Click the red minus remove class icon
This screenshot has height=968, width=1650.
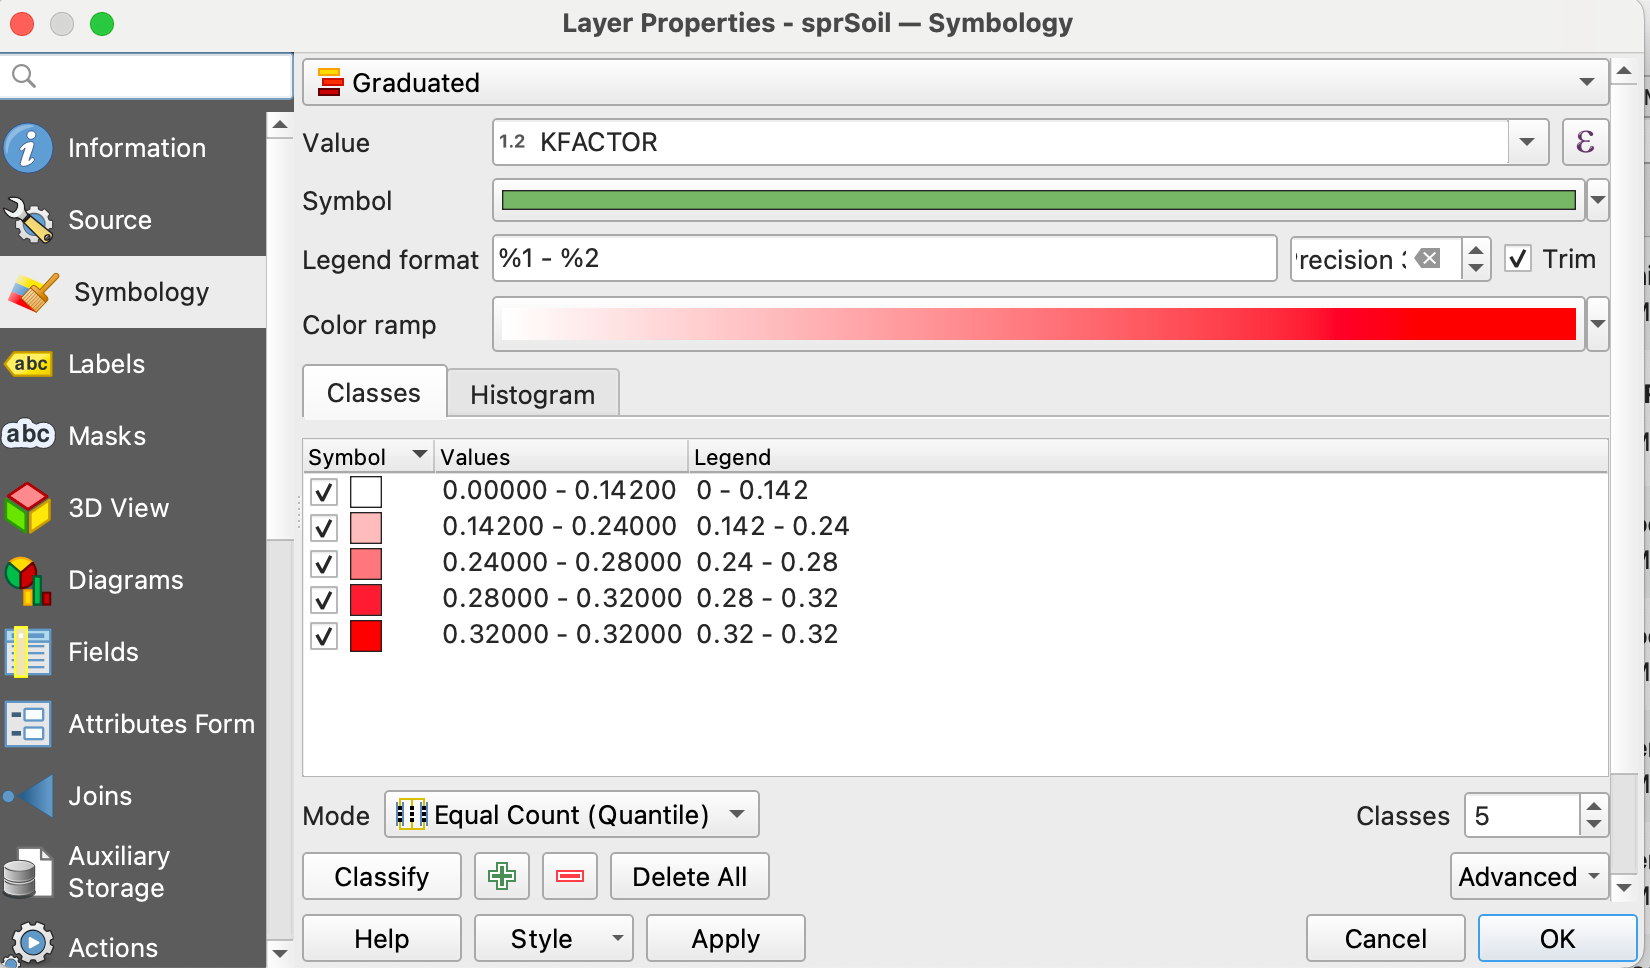570,877
